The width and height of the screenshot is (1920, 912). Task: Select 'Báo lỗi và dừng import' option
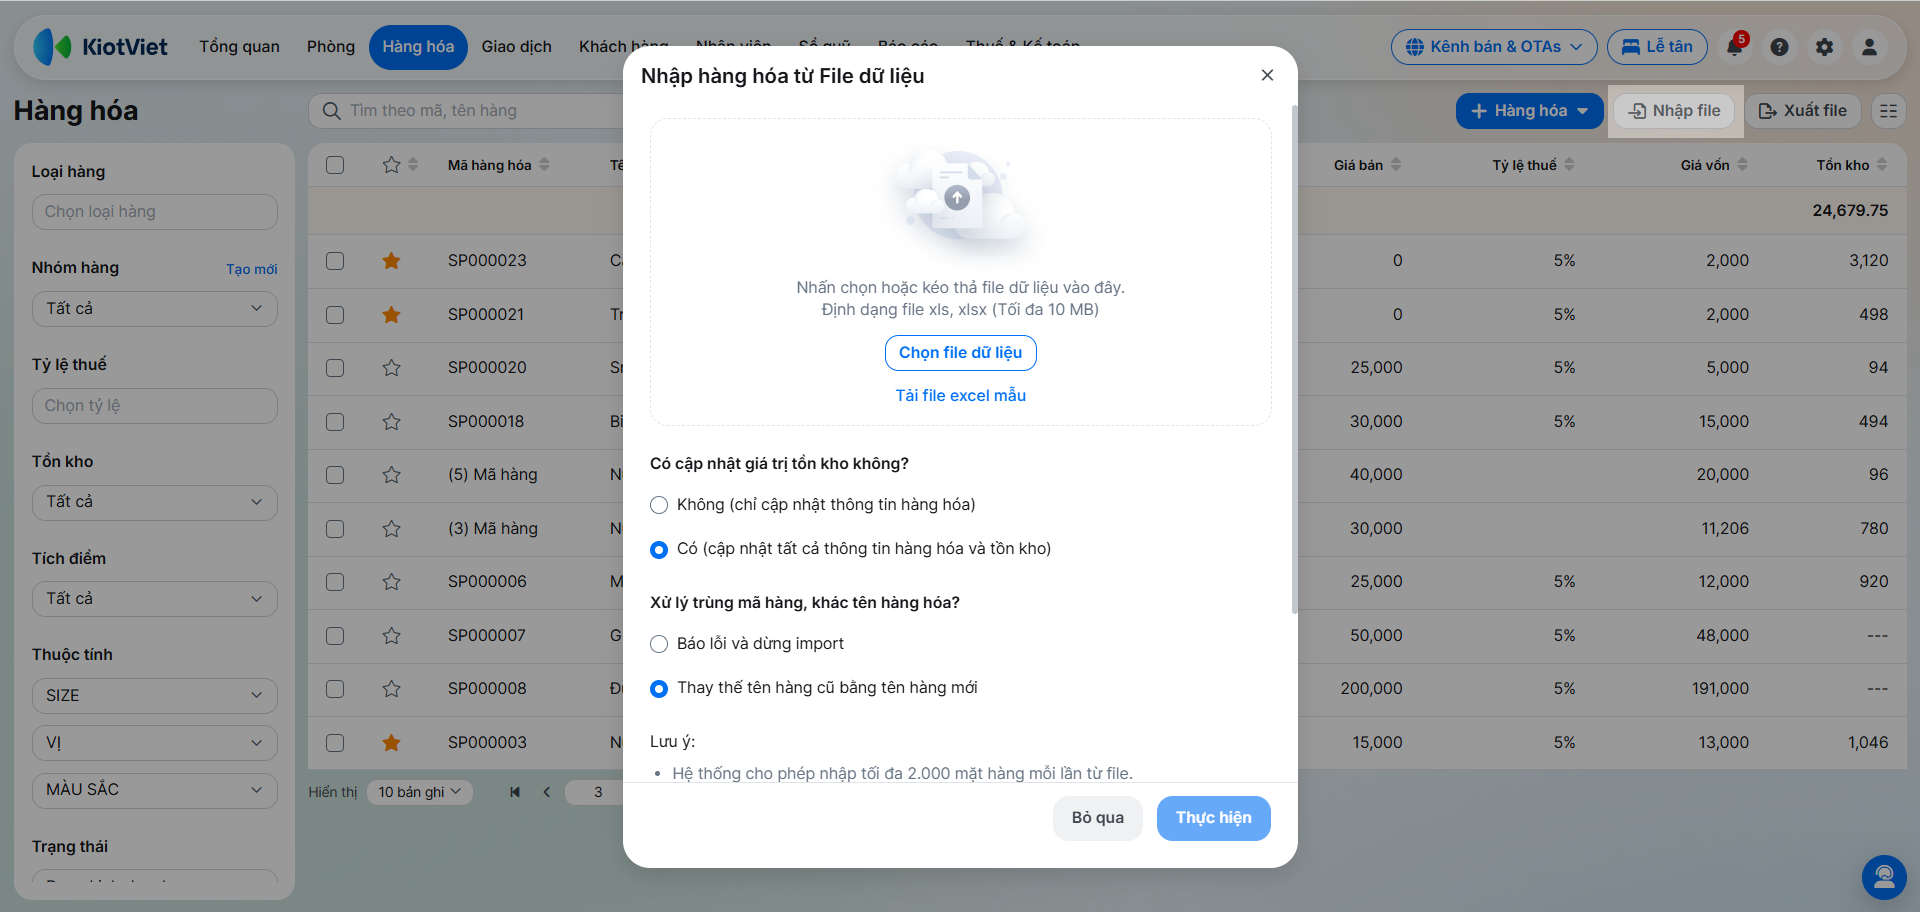tap(659, 644)
